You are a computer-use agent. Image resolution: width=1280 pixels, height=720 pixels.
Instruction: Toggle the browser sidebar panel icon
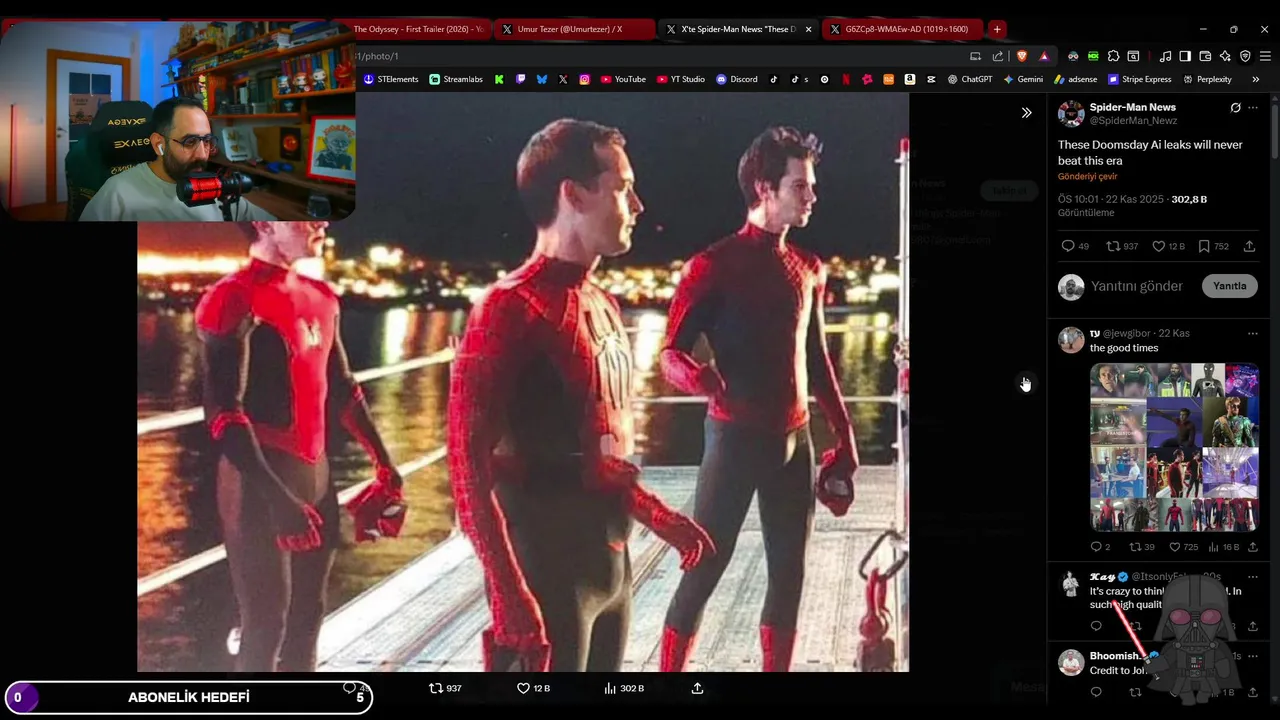(x=1185, y=56)
